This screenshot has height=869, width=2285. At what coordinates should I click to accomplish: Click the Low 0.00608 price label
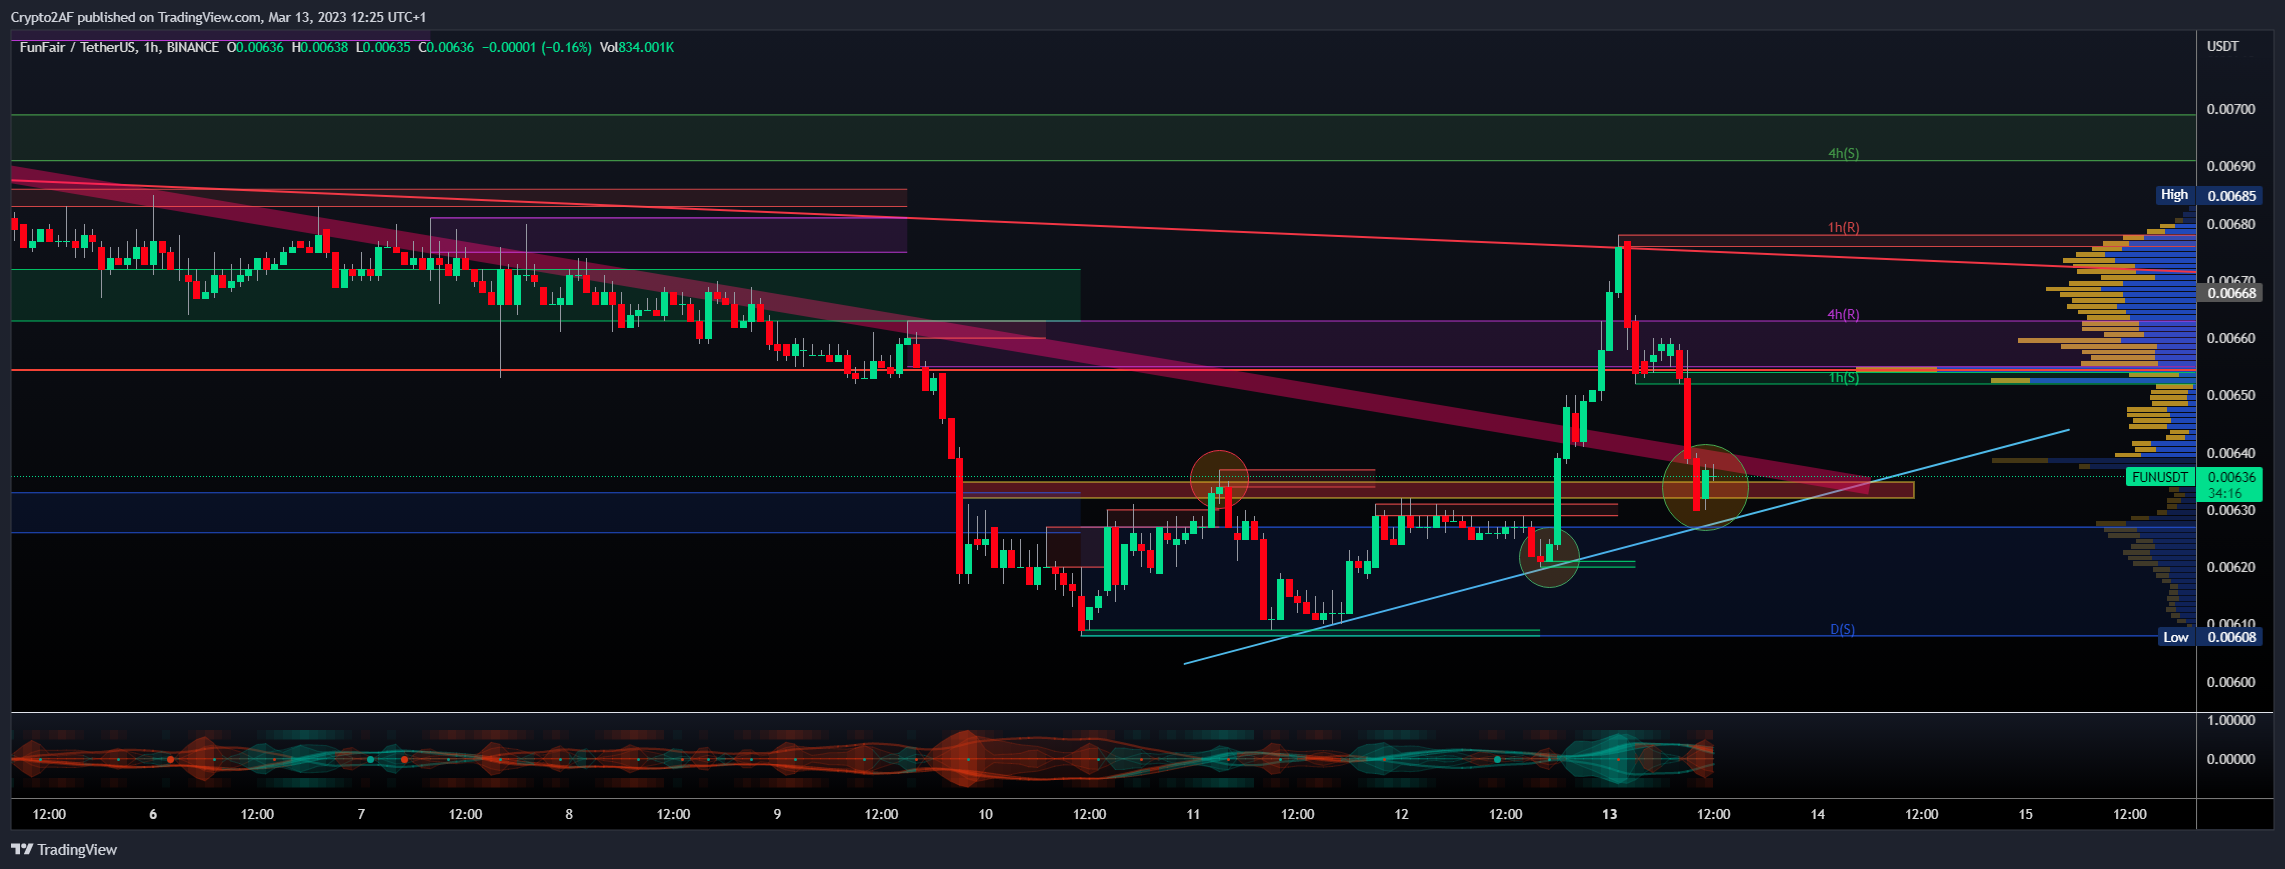(2207, 637)
